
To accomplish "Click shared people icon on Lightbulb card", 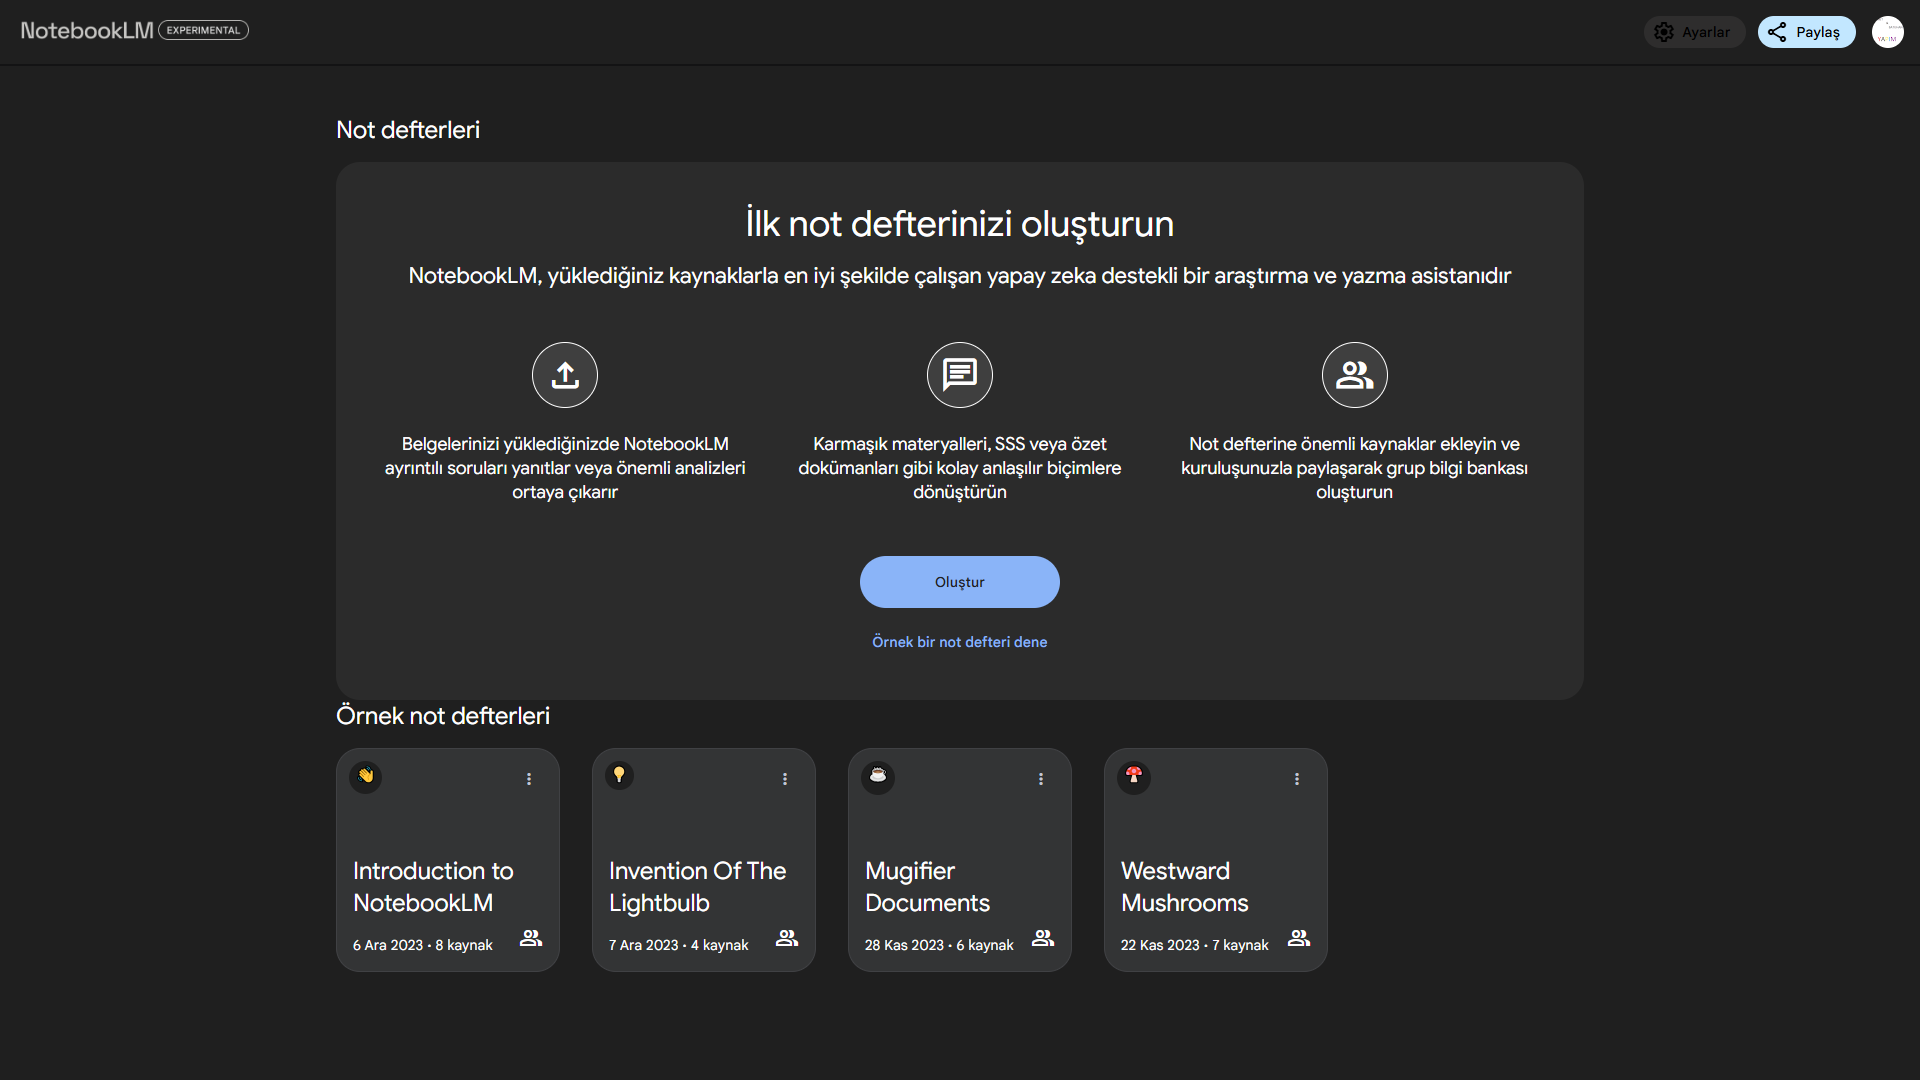I will [787, 938].
